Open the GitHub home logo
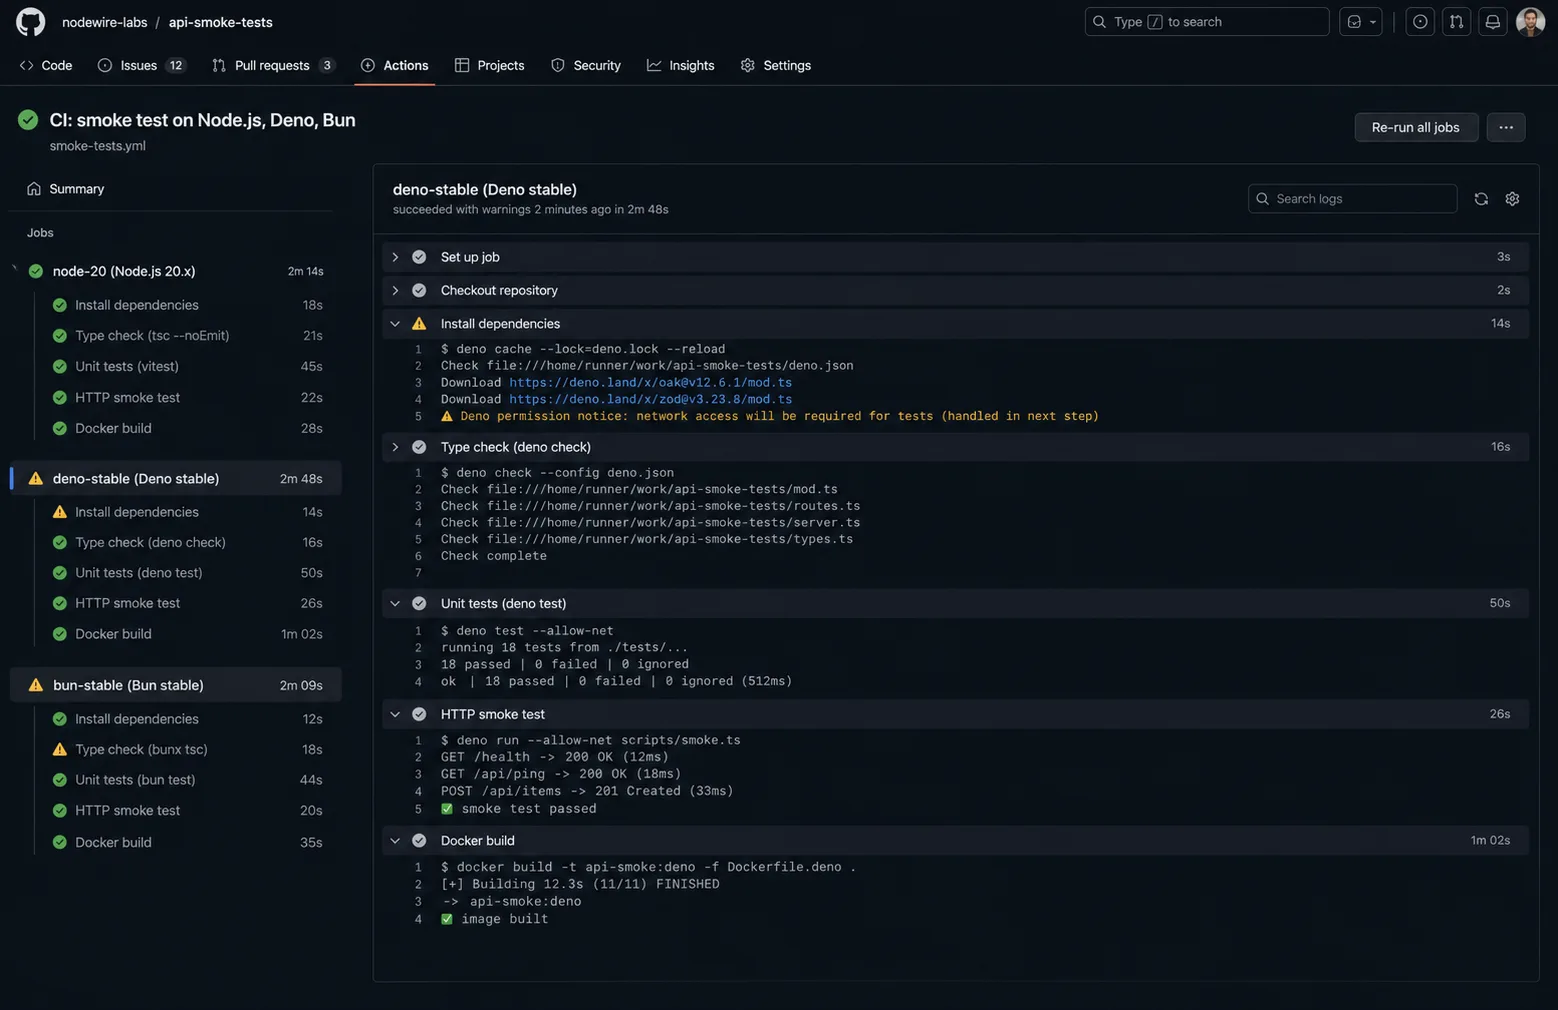This screenshot has height=1010, width=1558. (x=30, y=22)
